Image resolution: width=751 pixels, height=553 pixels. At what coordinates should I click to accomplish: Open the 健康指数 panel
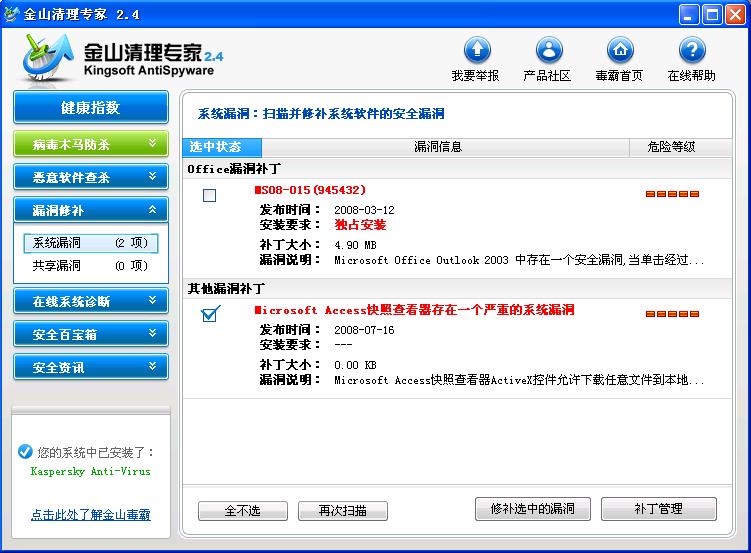(91, 107)
